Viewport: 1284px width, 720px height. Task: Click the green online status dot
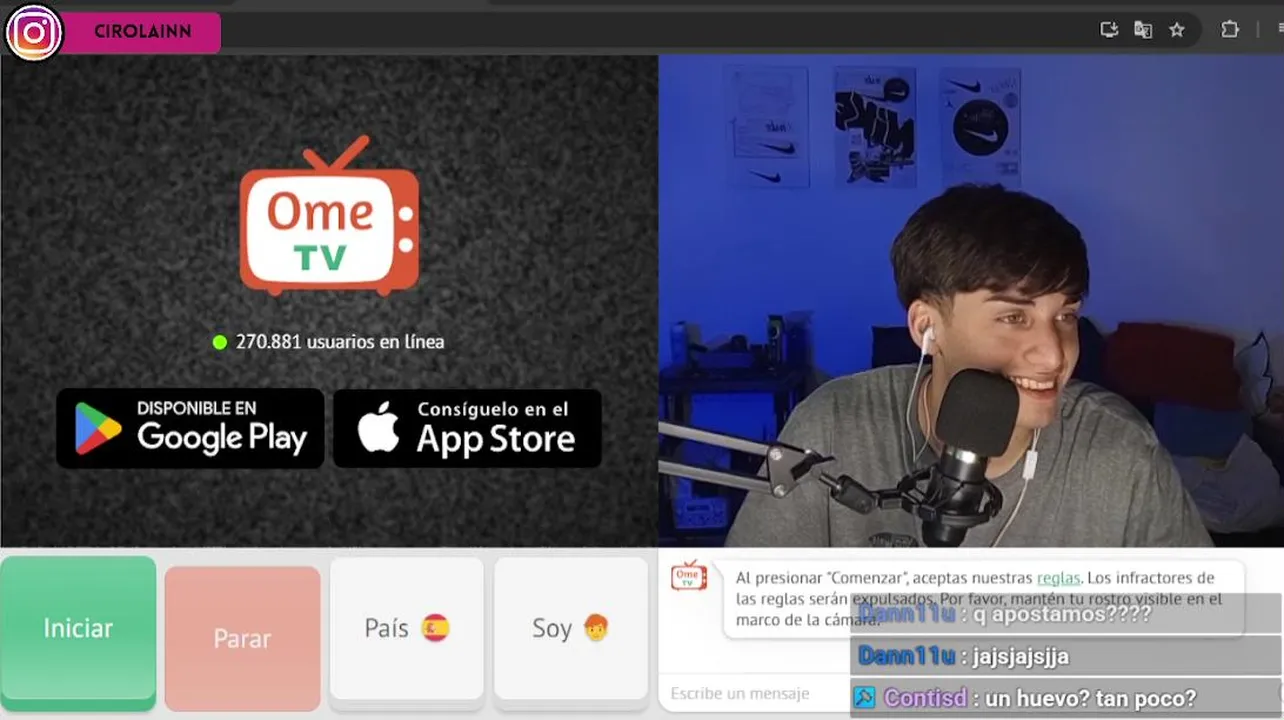[220, 342]
